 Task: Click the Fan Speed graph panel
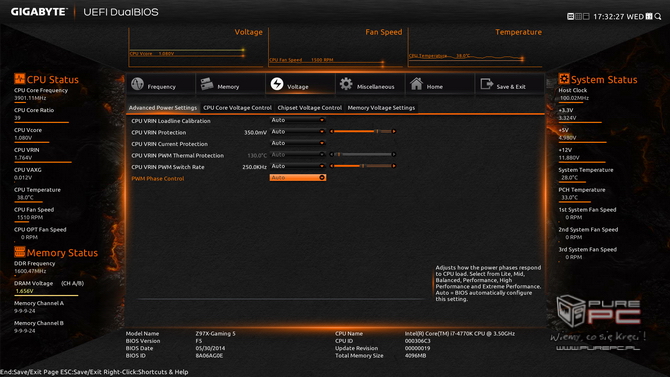point(335,47)
